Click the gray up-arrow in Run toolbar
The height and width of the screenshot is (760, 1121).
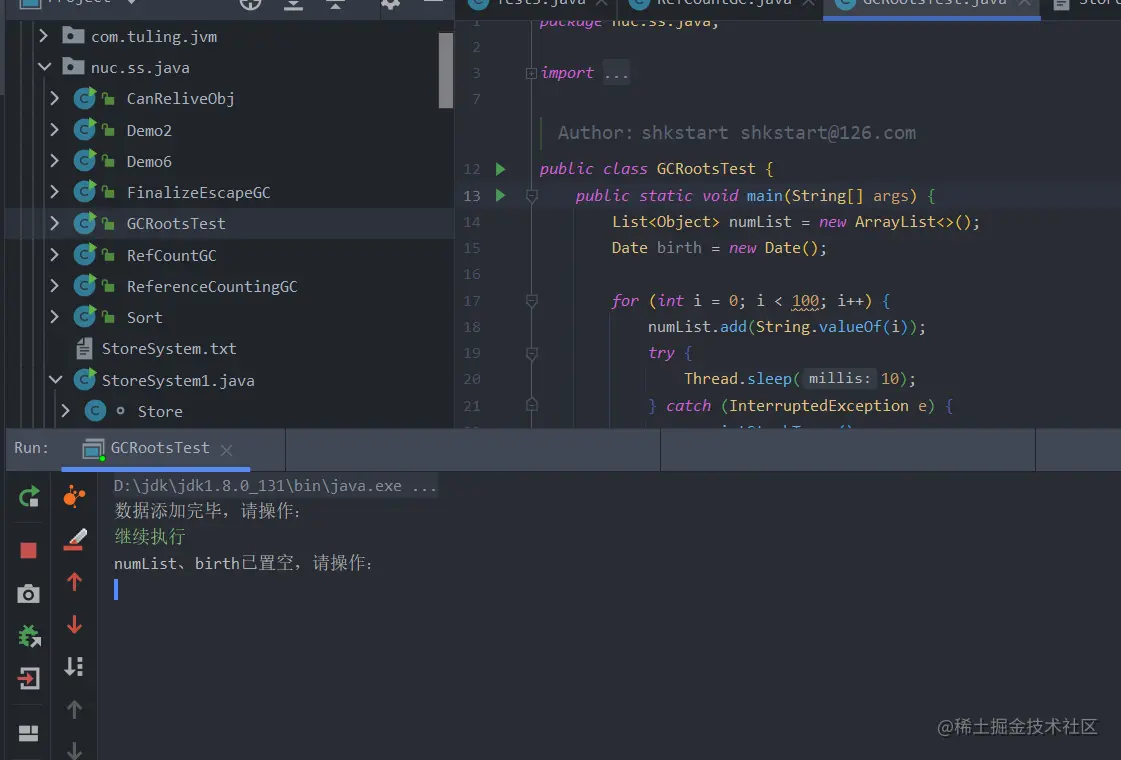coord(74,709)
